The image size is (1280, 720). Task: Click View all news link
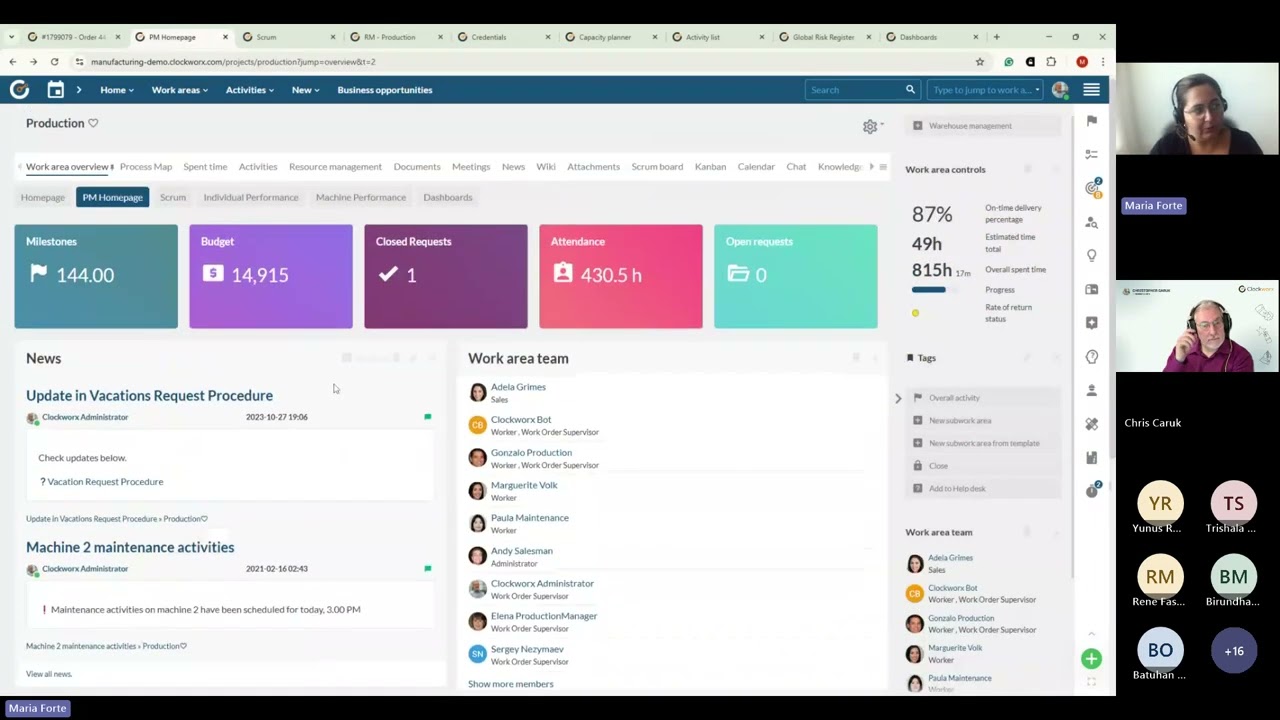pos(49,674)
